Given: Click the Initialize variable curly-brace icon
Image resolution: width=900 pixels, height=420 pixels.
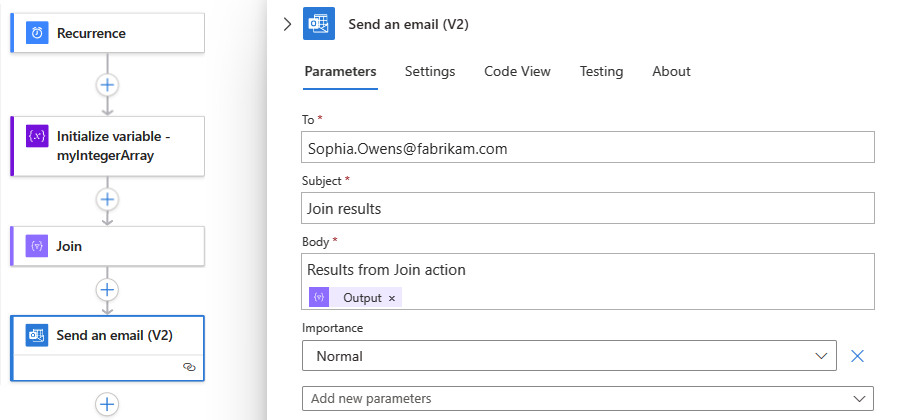Looking at the screenshot, I should 37,136.
